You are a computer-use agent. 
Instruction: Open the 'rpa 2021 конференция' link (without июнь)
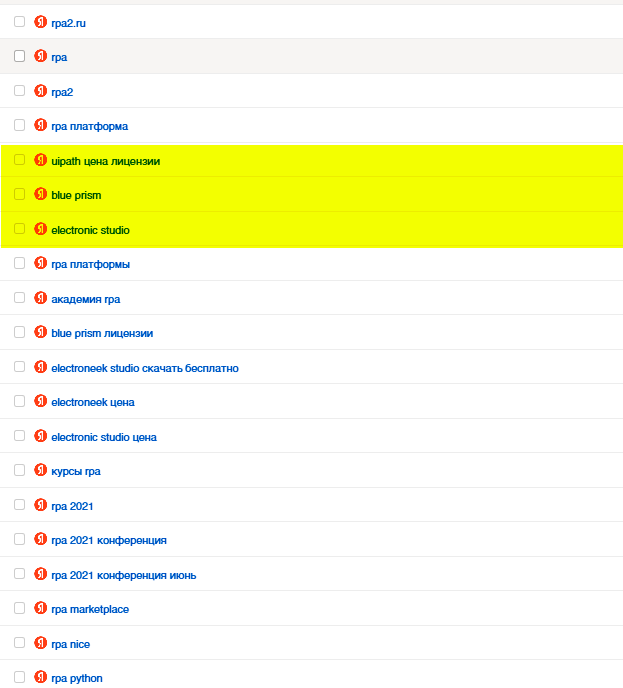109,541
